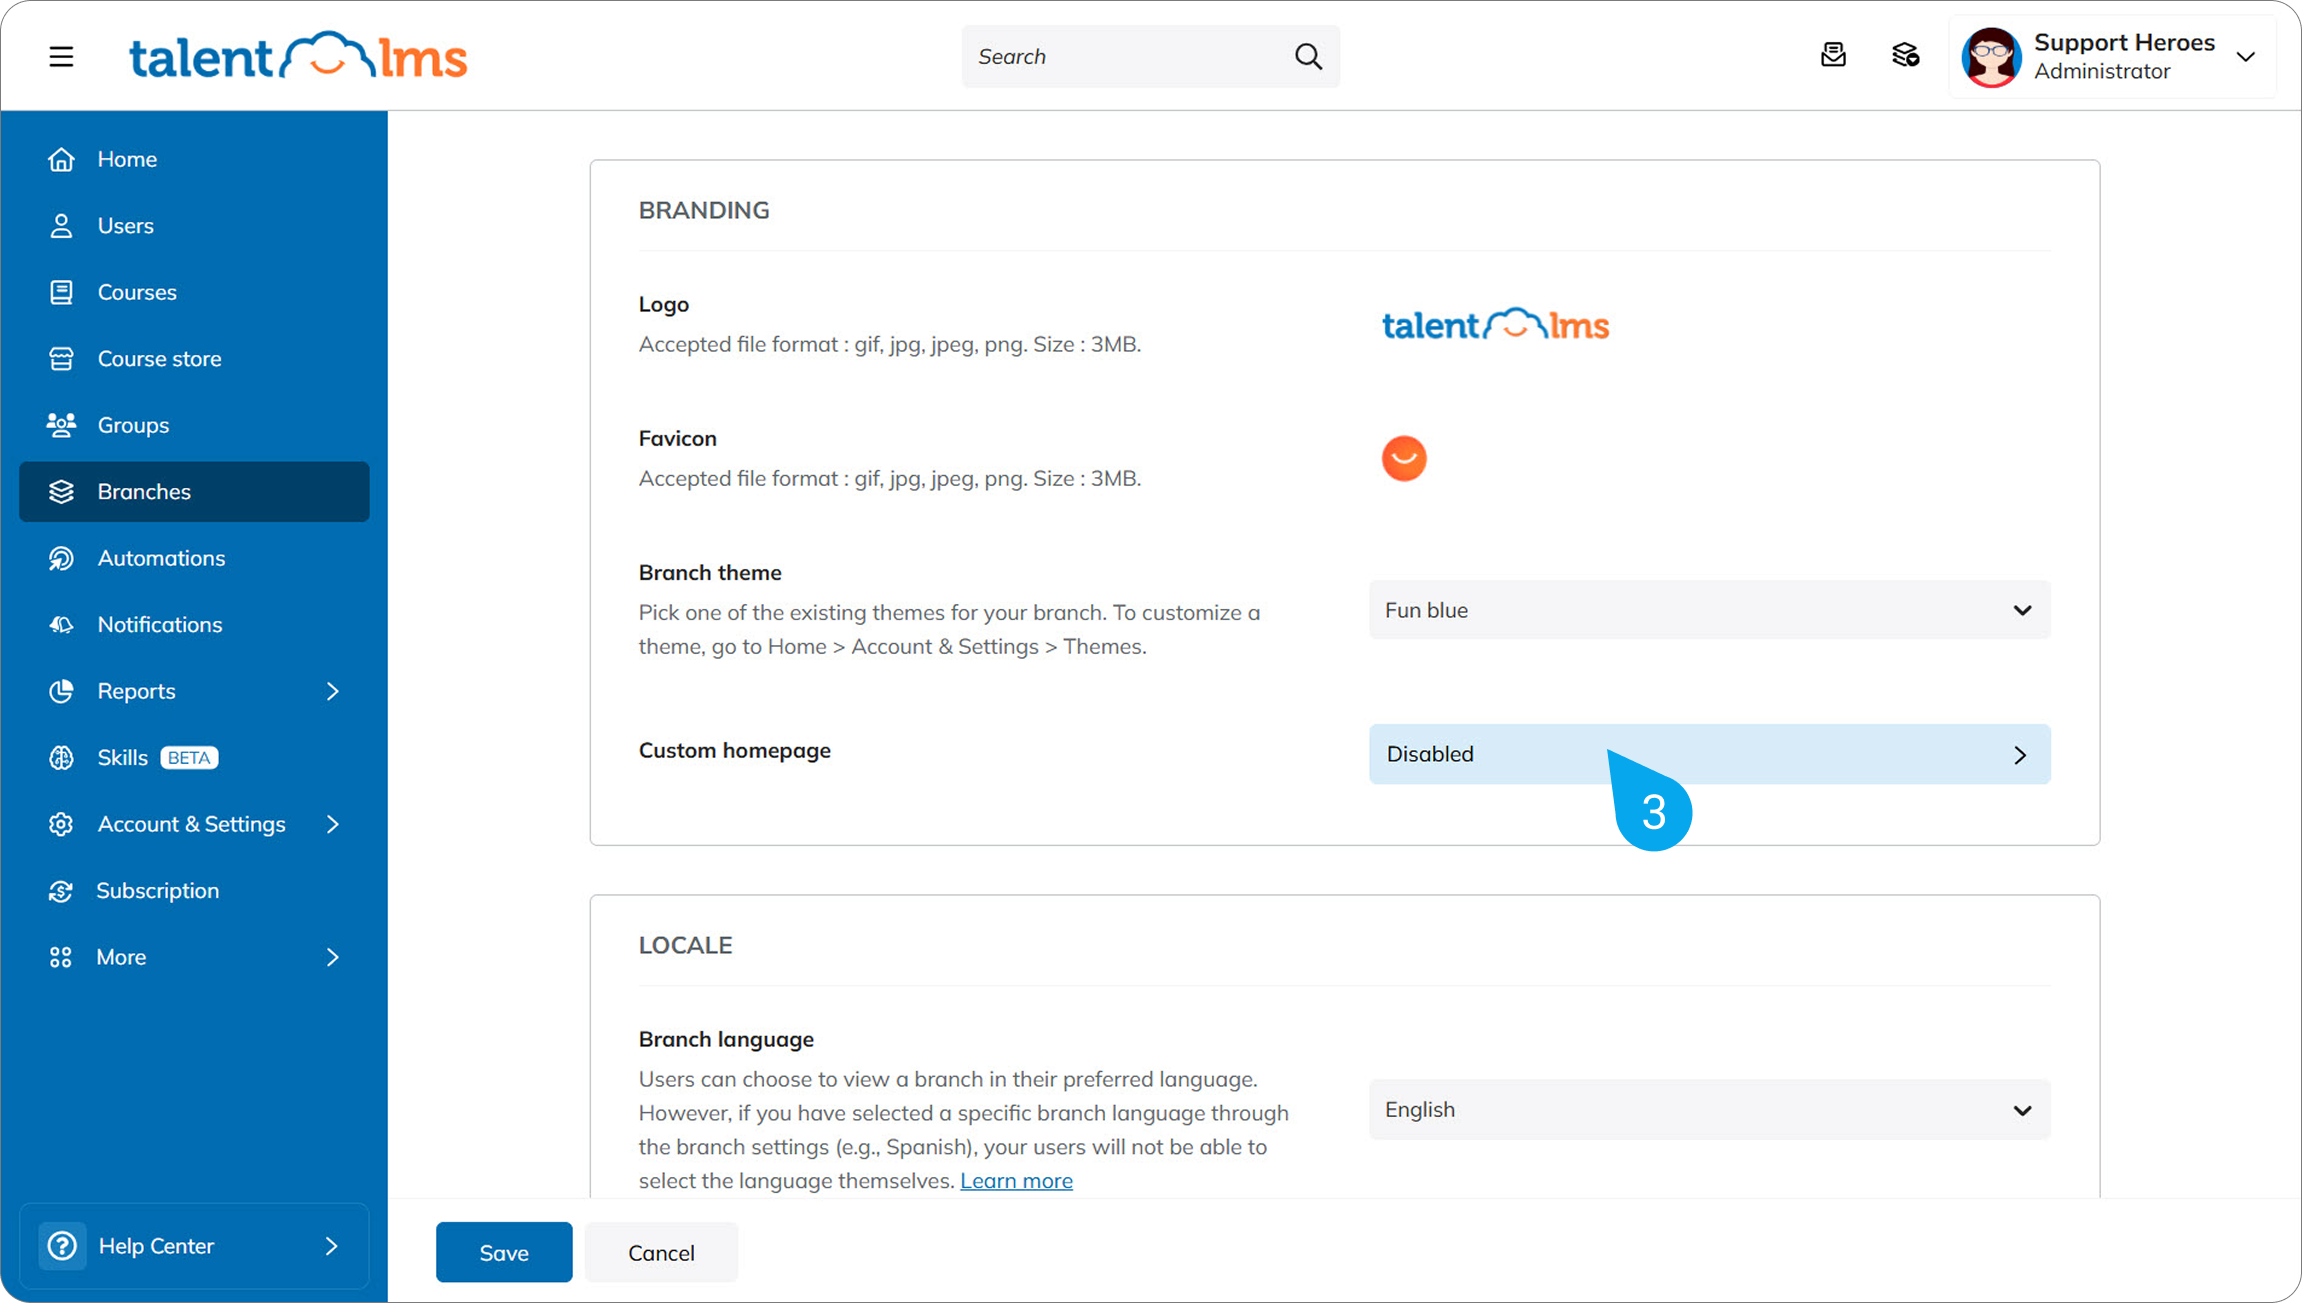Click the Users person icon

coord(61,226)
